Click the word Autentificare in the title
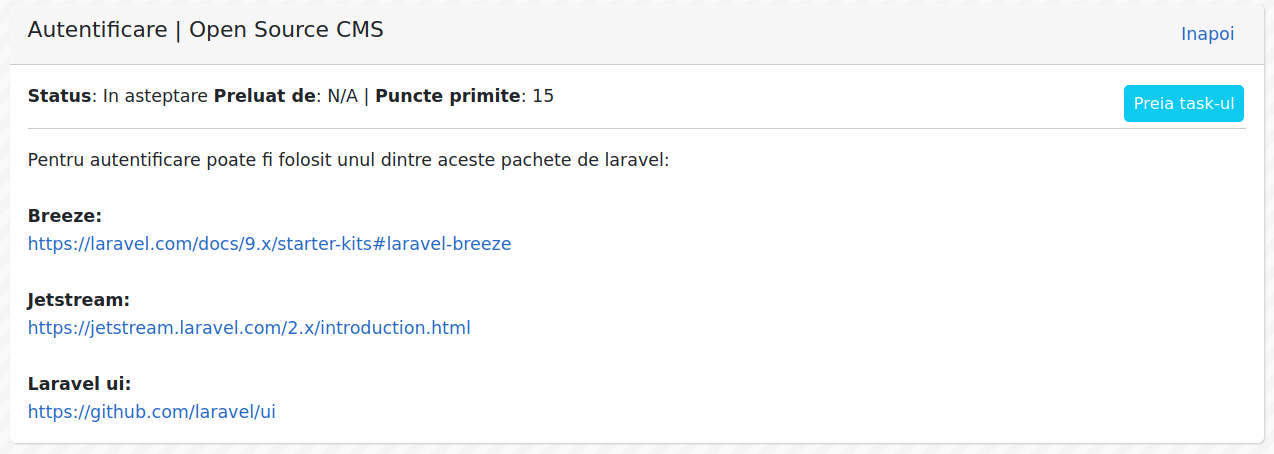Viewport: 1274px width, 454px height. click(97, 30)
